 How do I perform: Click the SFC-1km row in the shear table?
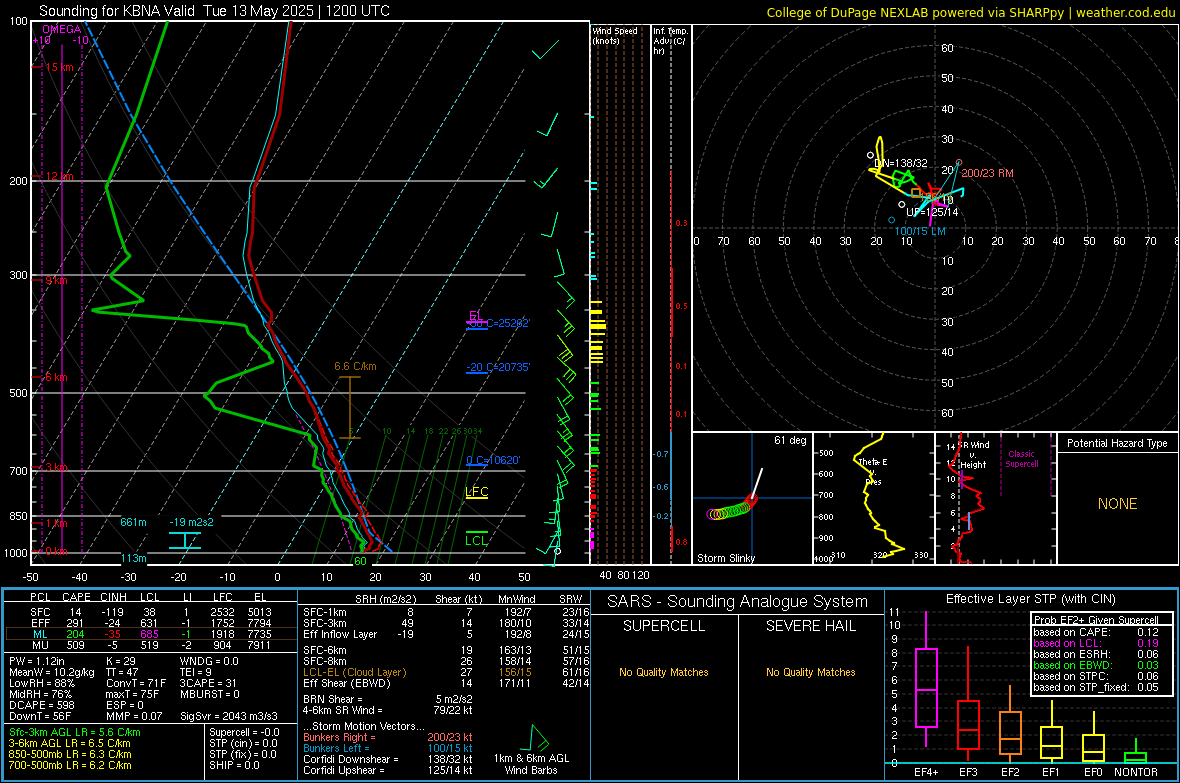(446, 612)
